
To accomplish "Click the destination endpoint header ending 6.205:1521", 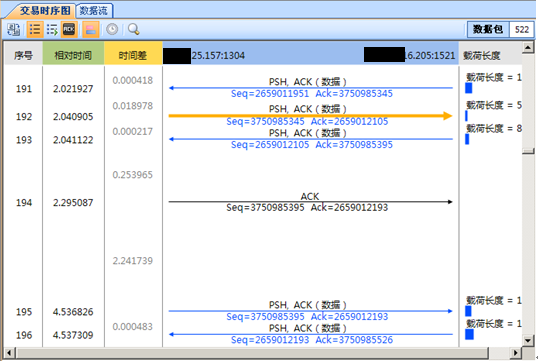I will coord(410,56).
